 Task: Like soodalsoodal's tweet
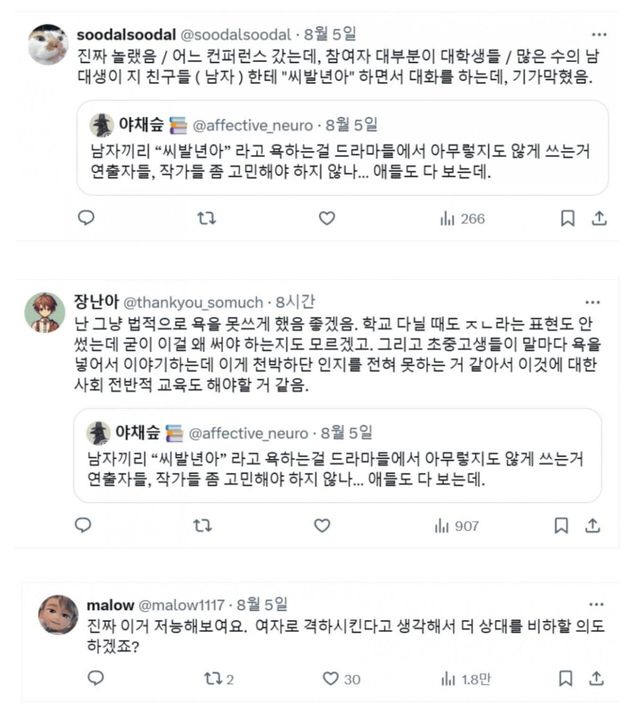click(x=326, y=218)
